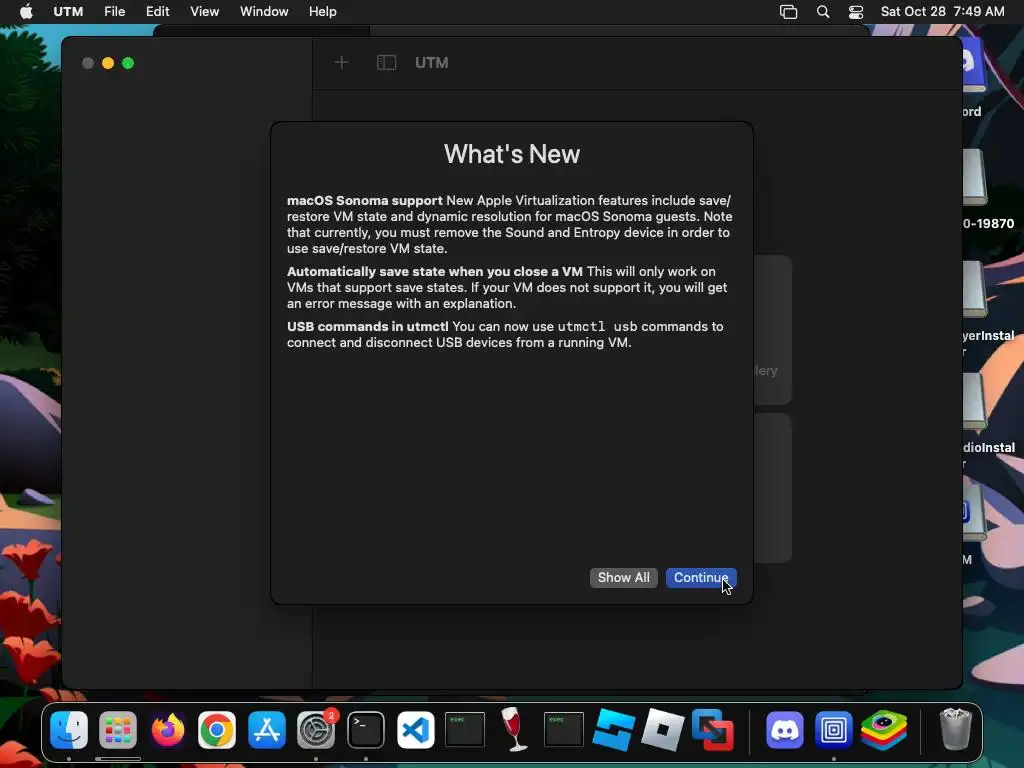
Task: Open the VMware Fusion Dock icon
Action: coord(712,729)
